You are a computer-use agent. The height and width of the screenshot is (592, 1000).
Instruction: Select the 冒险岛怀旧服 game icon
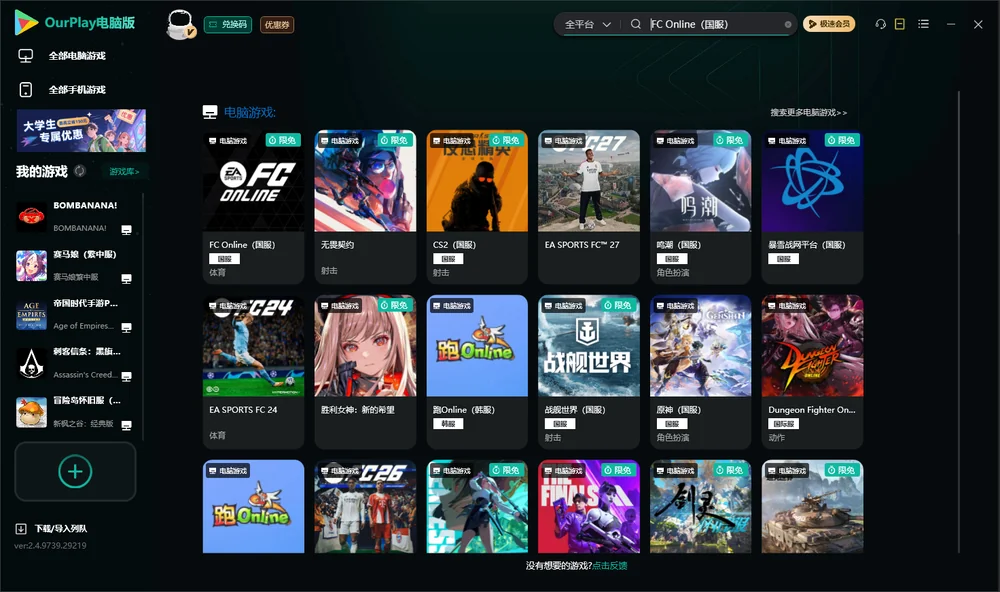[x=31, y=412]
